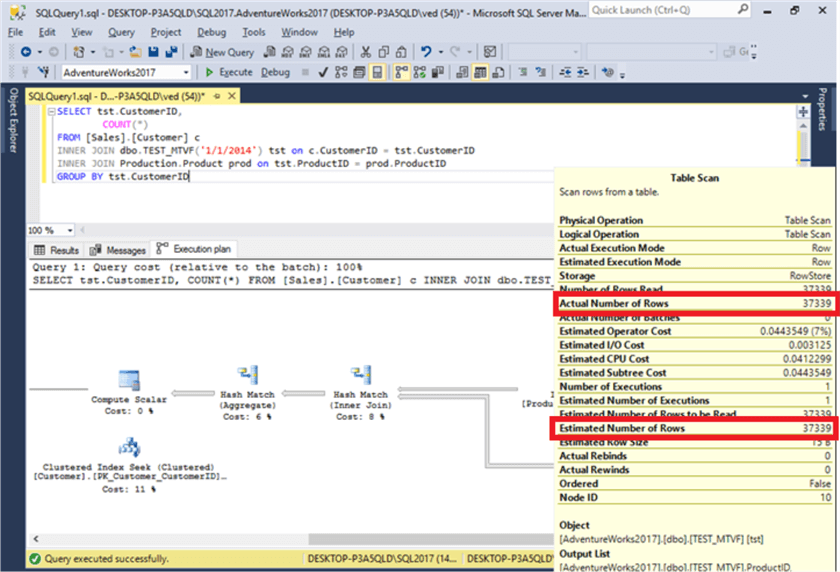
Task: Select the Hash Match (Inner Join) operator
Action: (361, 393)
